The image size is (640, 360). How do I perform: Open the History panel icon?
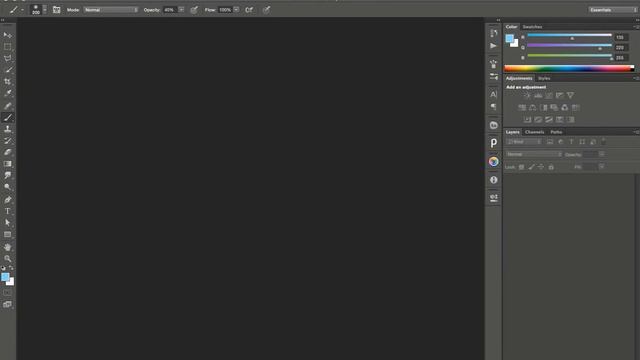coord(493,33)
